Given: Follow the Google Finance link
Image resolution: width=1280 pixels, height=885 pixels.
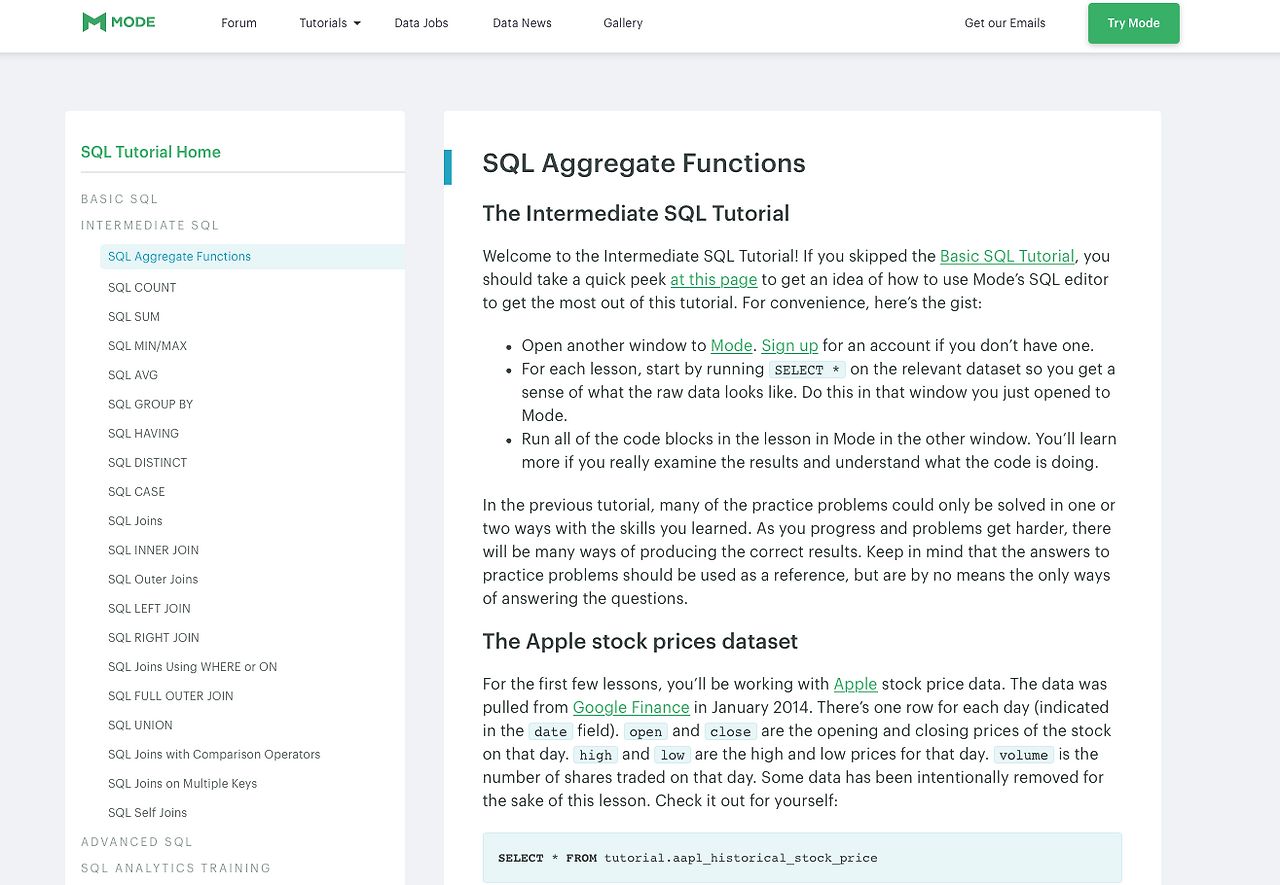Looking at the screenshot, I should click(x=631, y=707).
